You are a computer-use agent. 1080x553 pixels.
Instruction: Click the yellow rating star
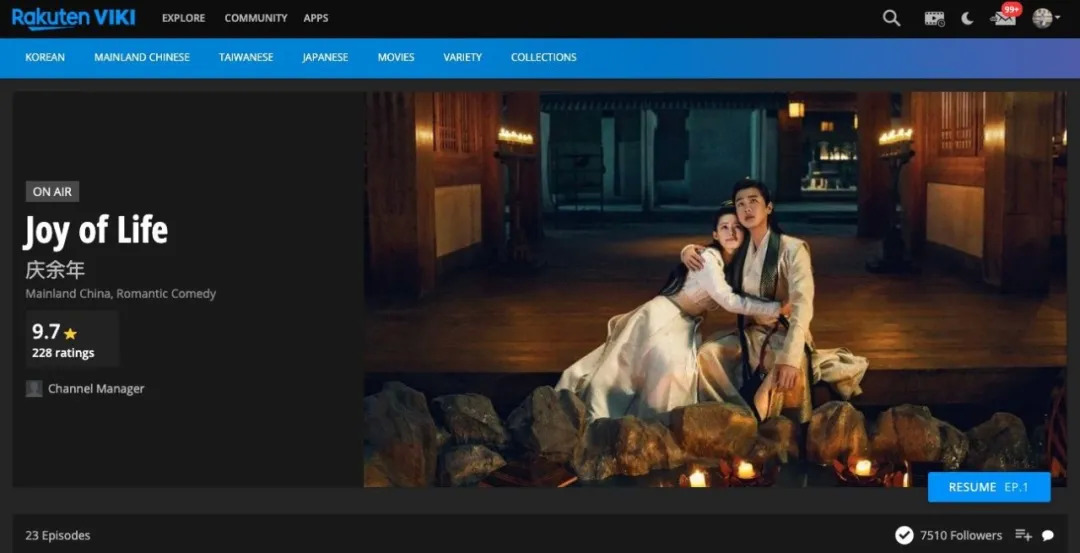click(70, 334)
